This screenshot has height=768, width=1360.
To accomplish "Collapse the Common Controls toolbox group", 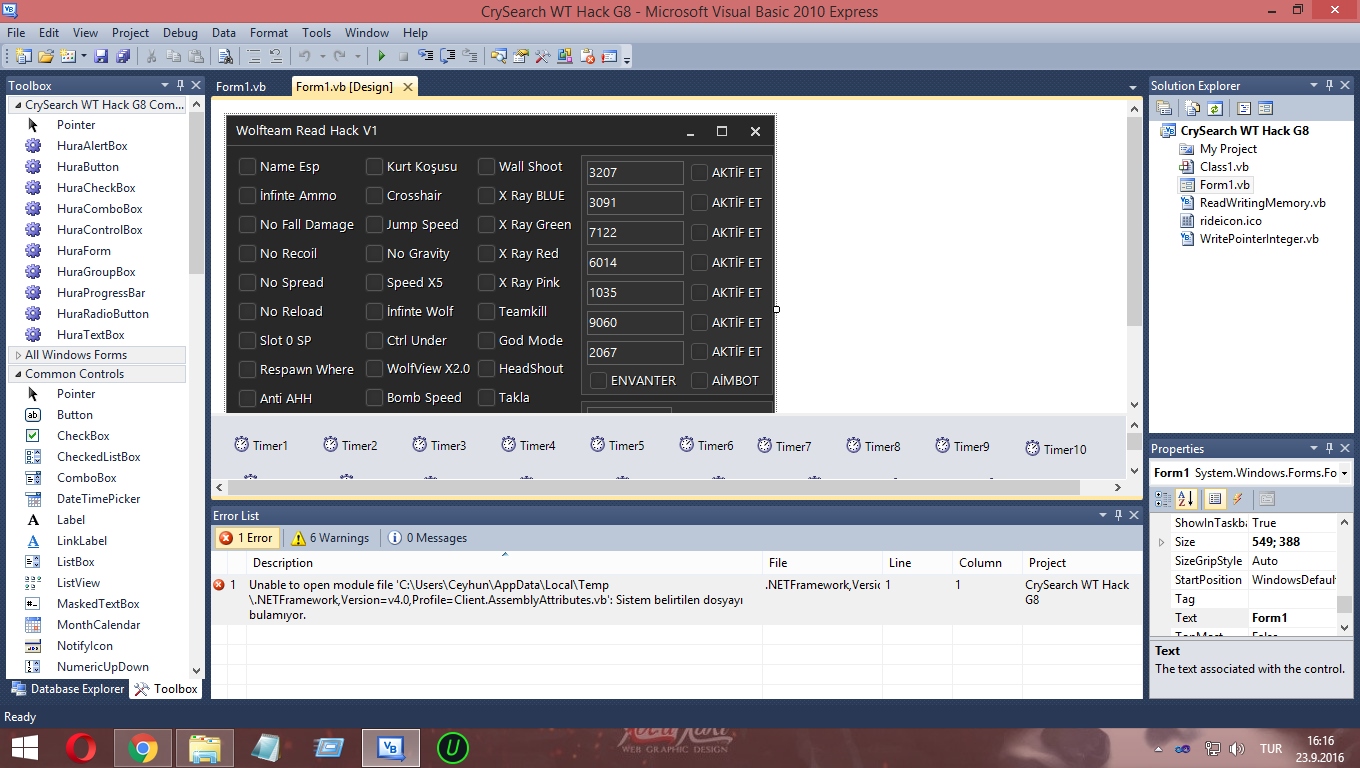I will click(18, 374).
